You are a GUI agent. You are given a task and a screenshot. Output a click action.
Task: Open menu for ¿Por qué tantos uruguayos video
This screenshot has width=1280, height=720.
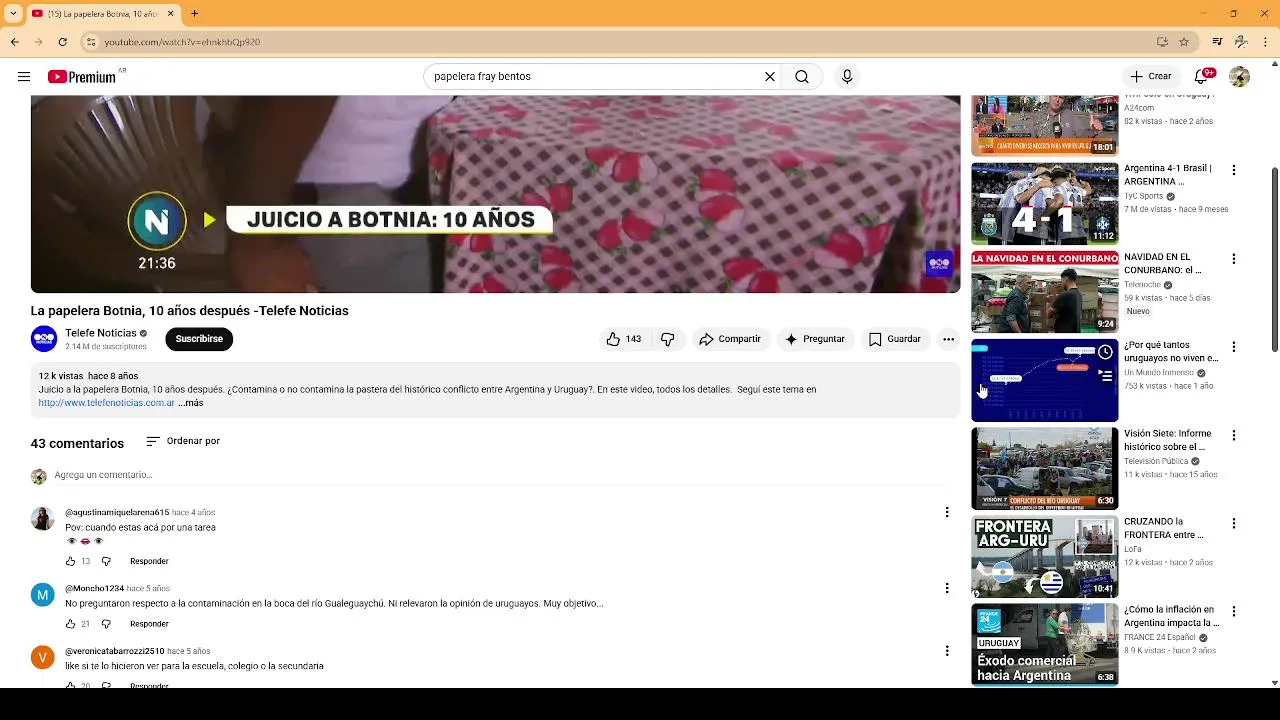1233,347
